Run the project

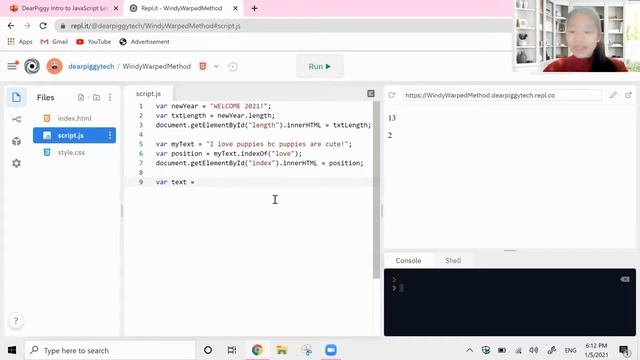320,66
